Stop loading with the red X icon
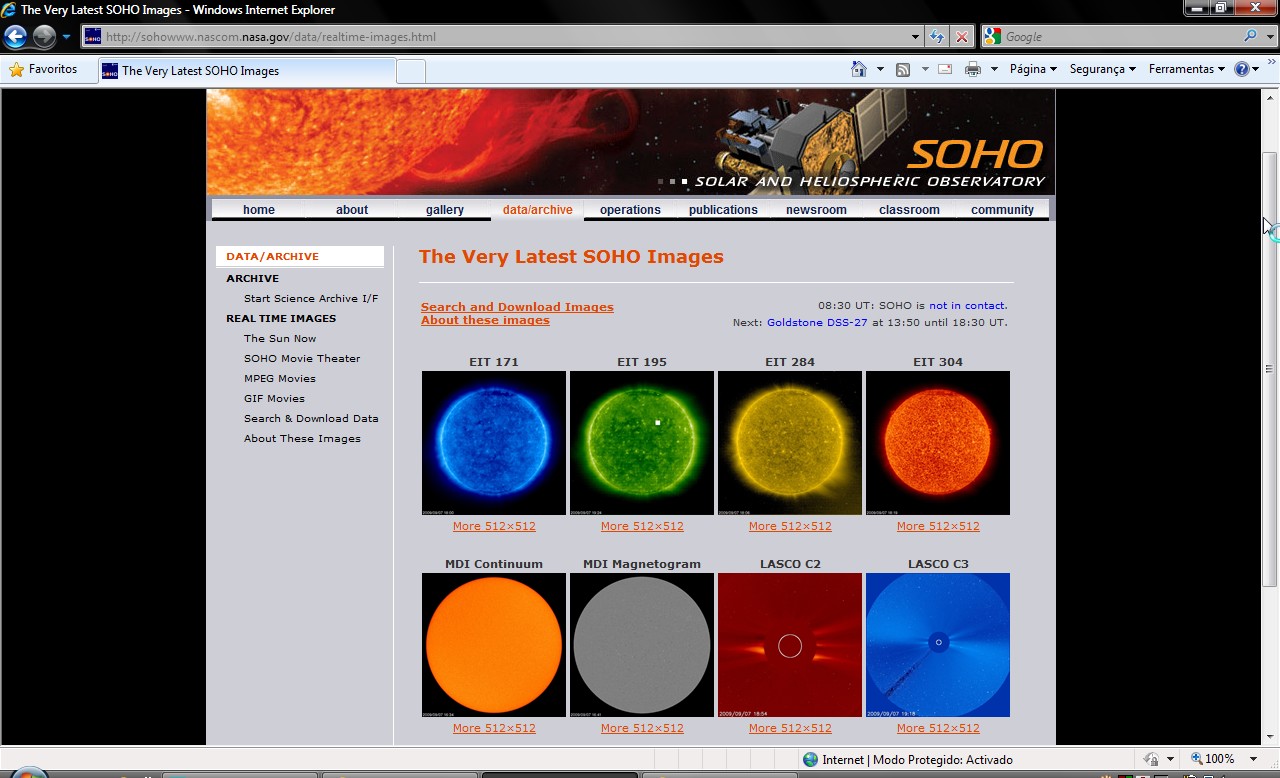Image resolution: width=1280 pixels, height=778 pixels. click(x=961, y=37)
